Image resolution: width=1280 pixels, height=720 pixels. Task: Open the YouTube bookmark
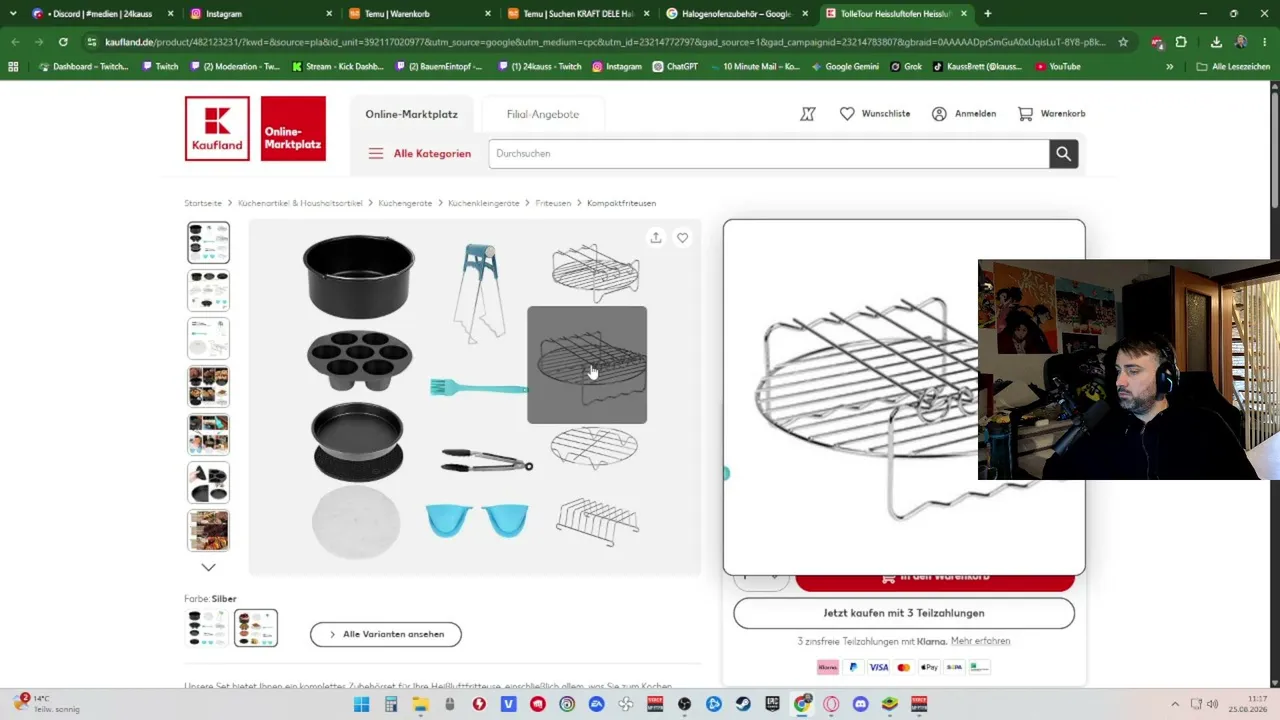(x=1058, y=67)
